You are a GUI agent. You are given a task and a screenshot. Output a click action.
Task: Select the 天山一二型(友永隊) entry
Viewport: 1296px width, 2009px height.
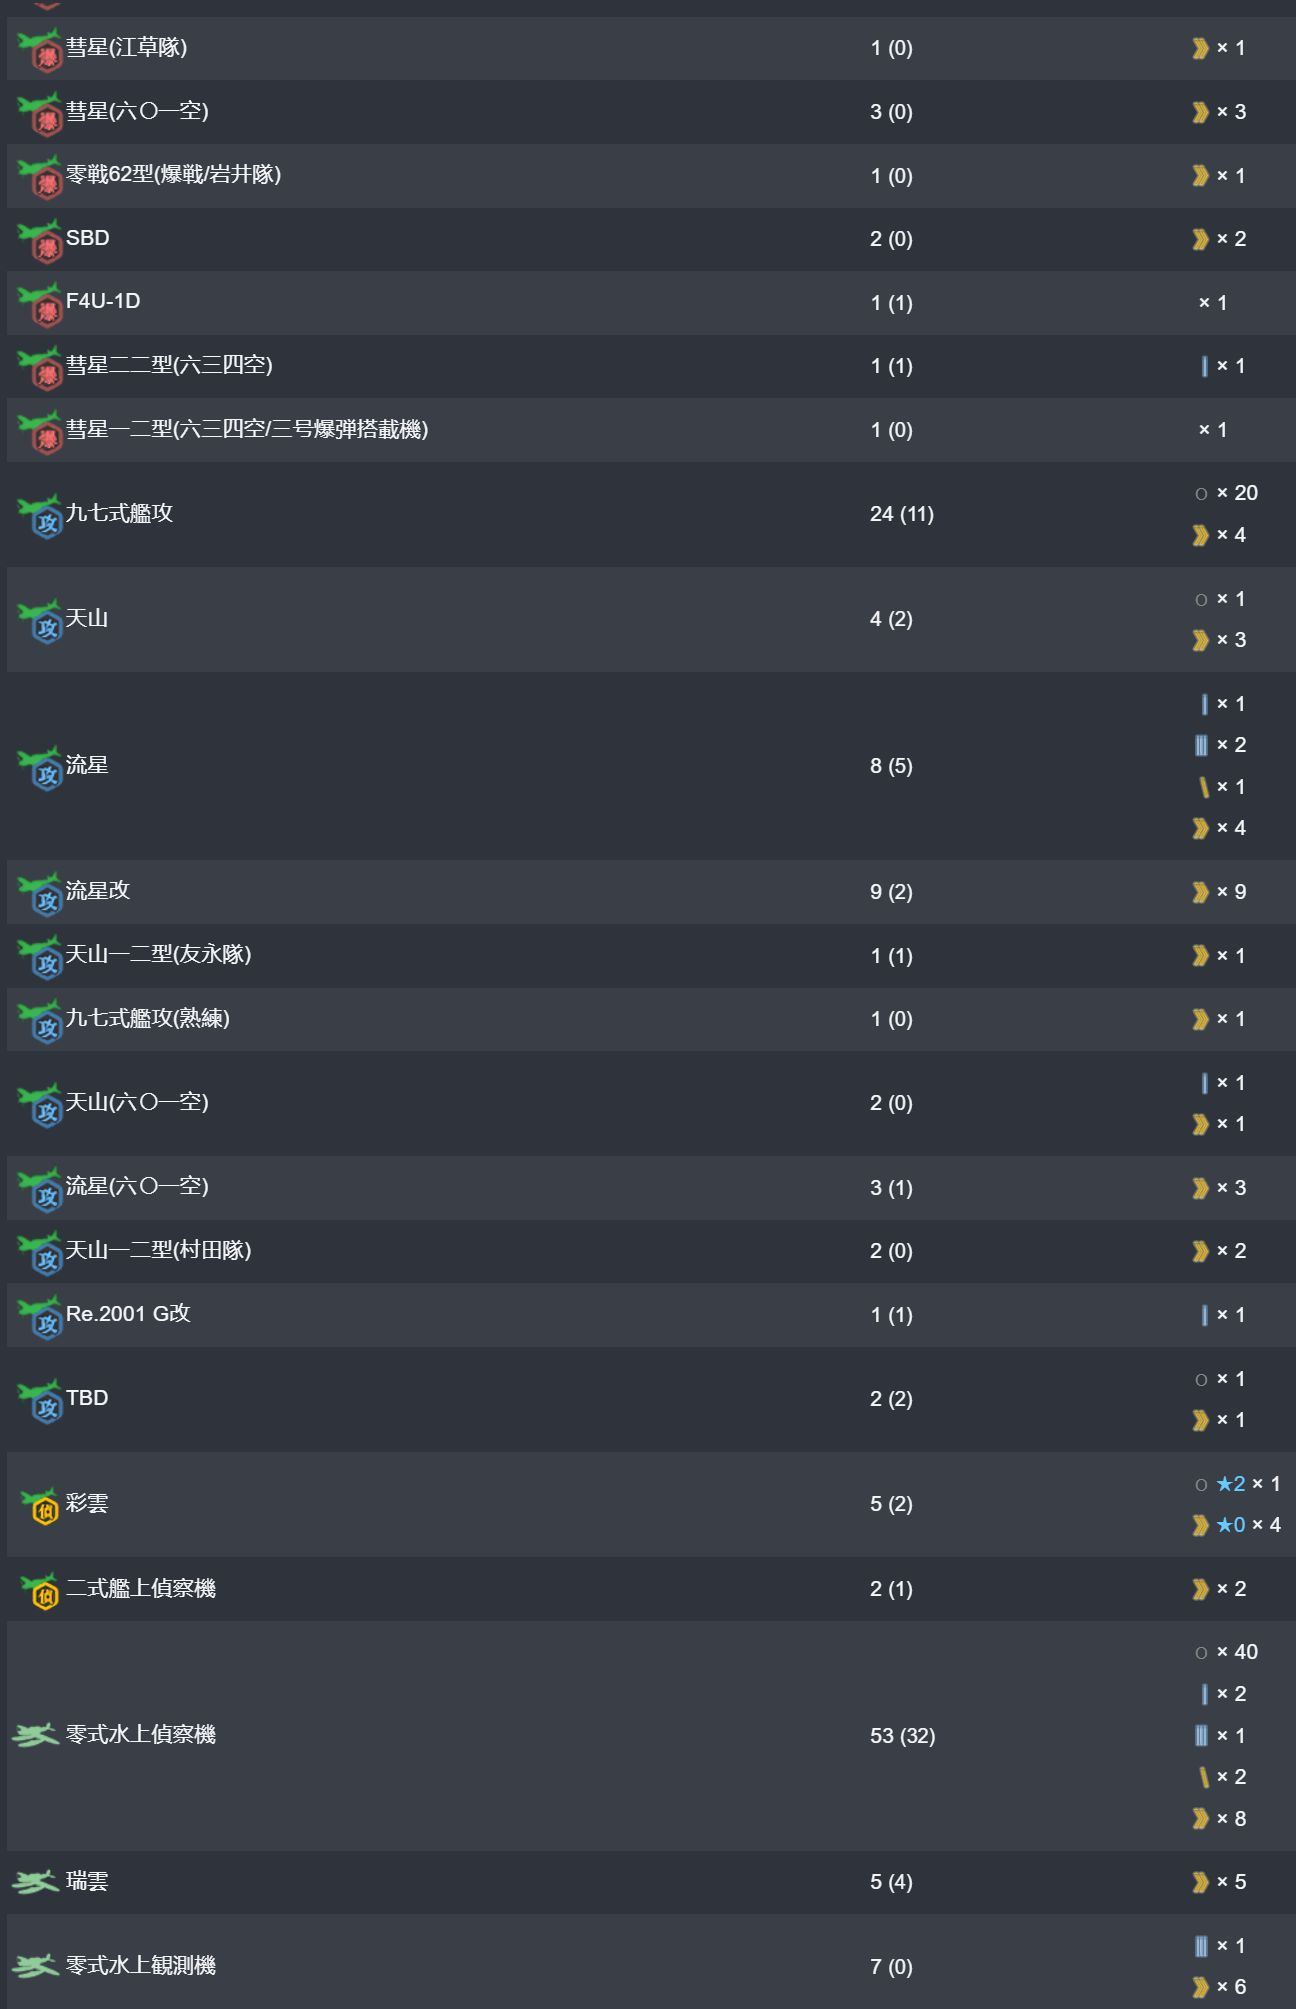[158, 954]
